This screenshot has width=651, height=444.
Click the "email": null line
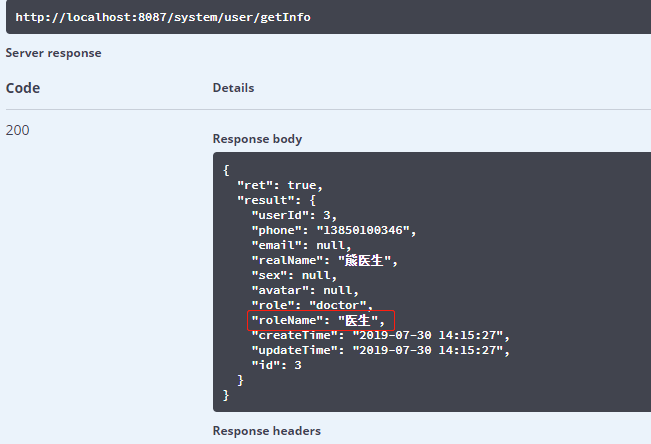point(301,245)
